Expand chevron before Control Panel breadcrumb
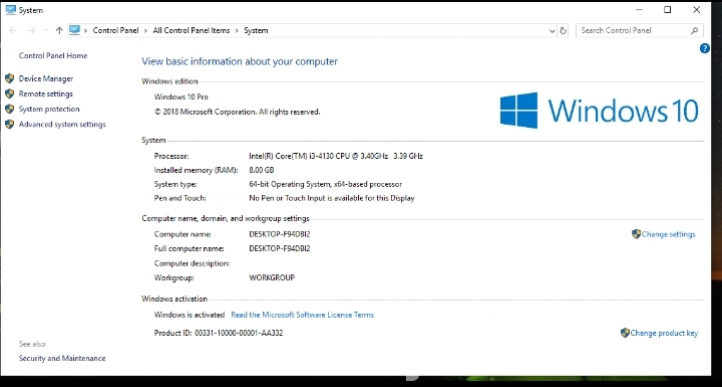This screenshot has height=387, width=722. pyautogui.click(x=86, y=31)
